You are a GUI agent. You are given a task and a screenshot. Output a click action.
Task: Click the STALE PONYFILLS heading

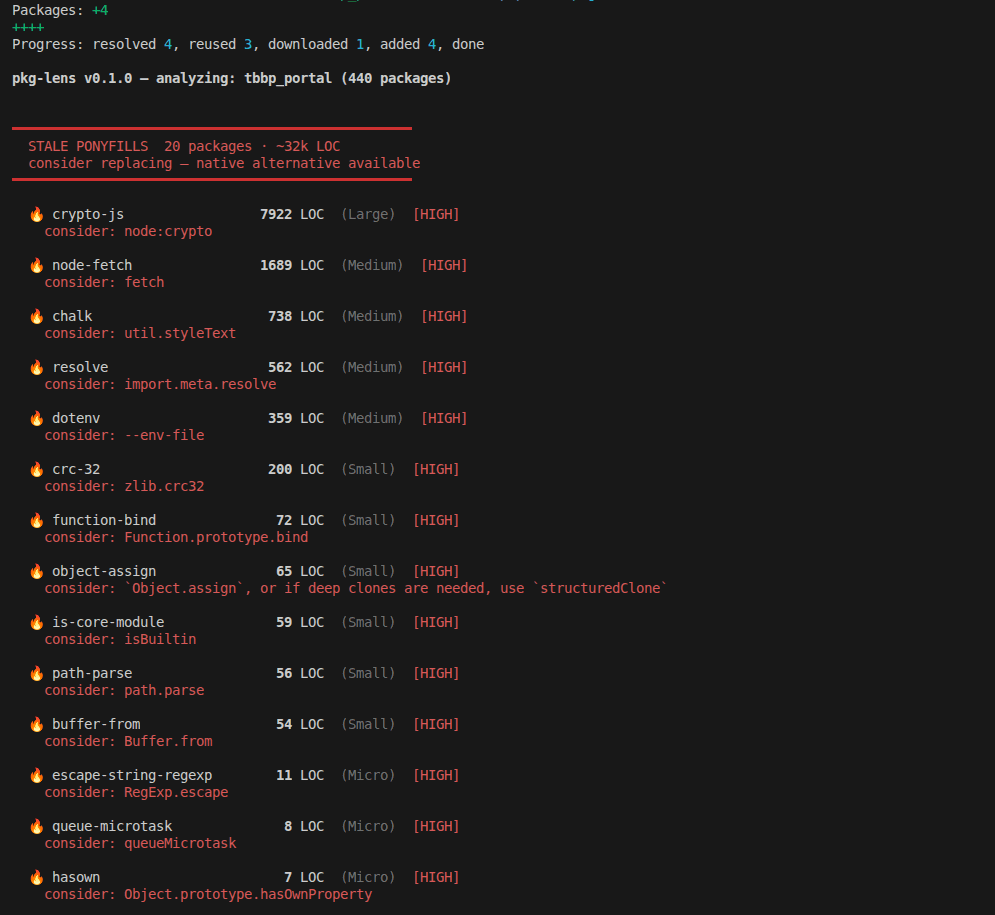pyautogui.click(x=88, y=147)
